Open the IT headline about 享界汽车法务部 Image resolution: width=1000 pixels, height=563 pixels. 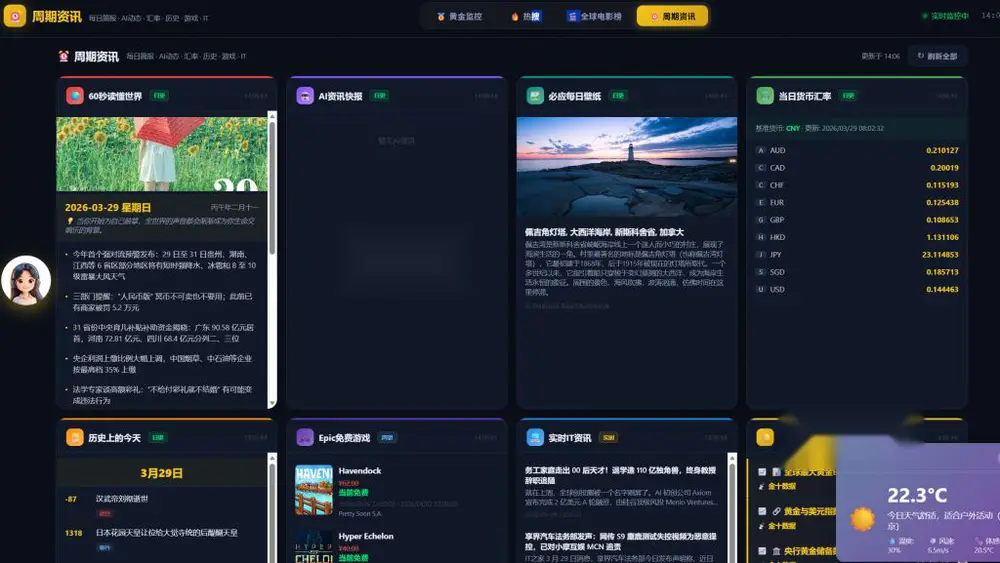pos(621,541)
